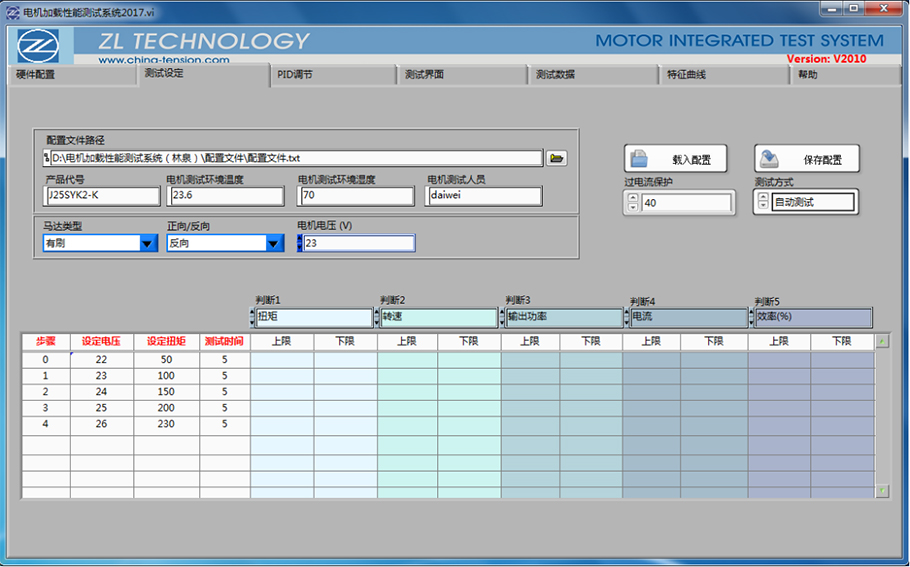Click the 电机电压 (V) input field
Image resolution: width=910 pixels, height=567 pixels.
point(358,243)
